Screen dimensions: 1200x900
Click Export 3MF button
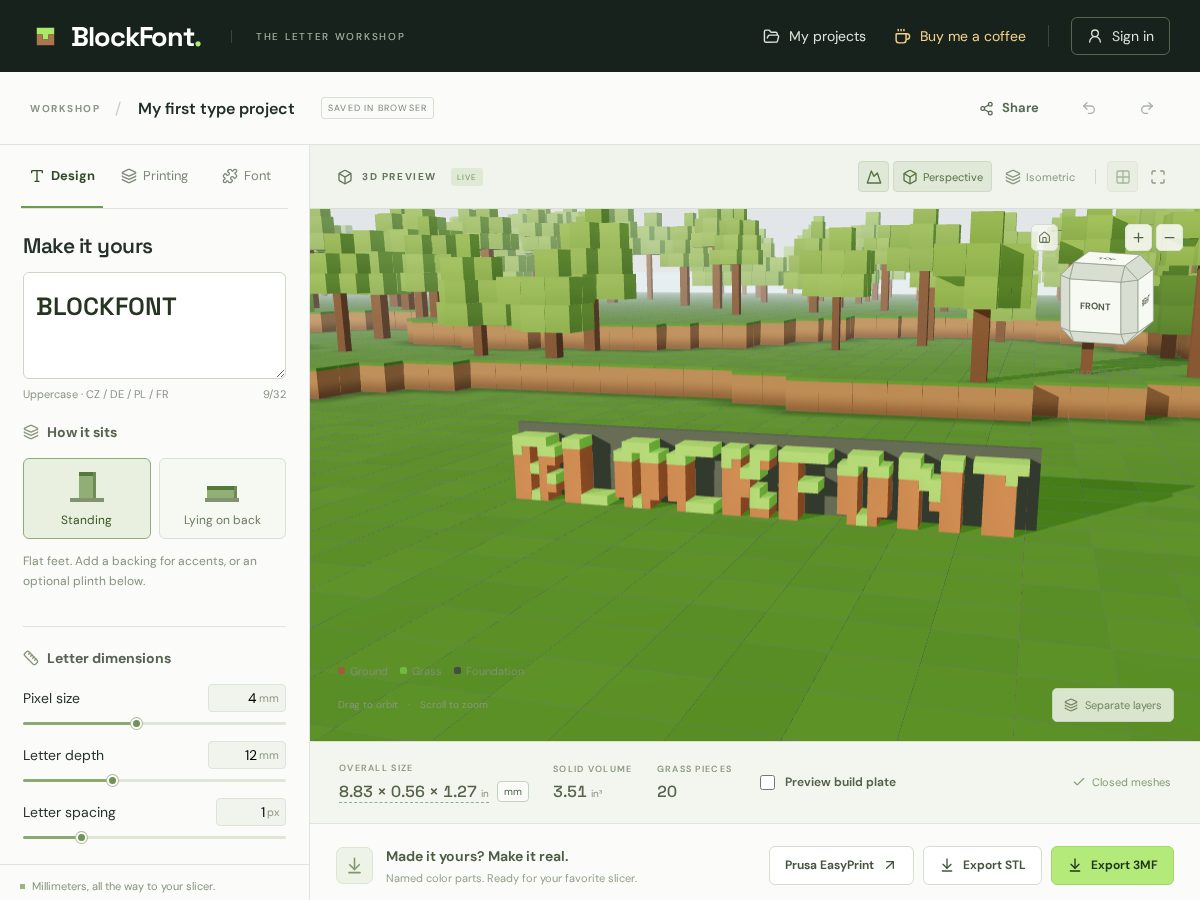[1112, 865]
